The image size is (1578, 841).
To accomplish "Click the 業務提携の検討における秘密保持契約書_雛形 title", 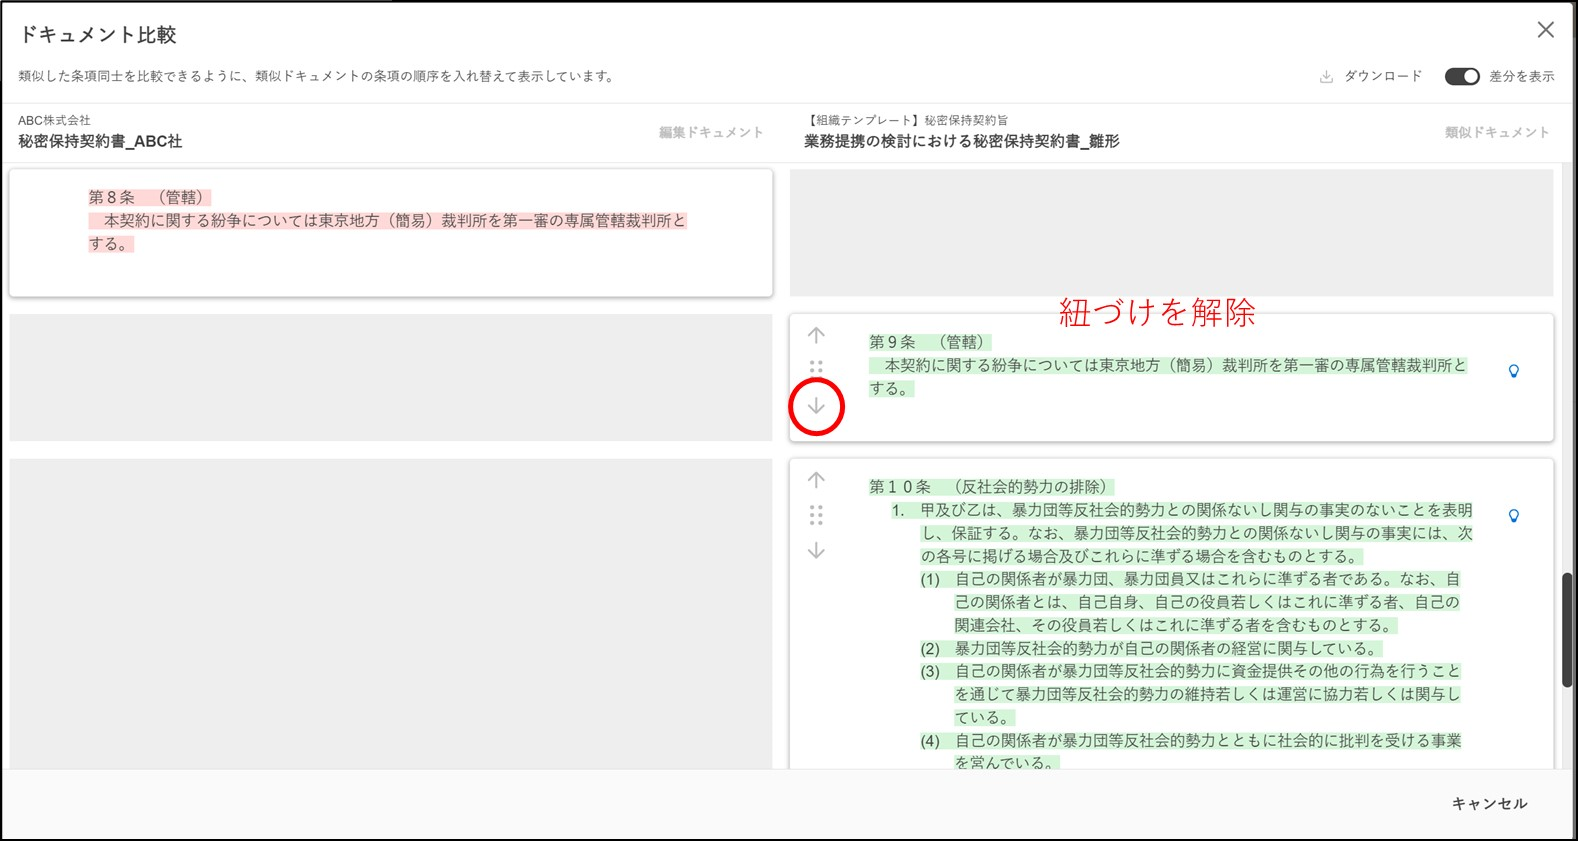I will pyautogui.click(x=961, y=142).
